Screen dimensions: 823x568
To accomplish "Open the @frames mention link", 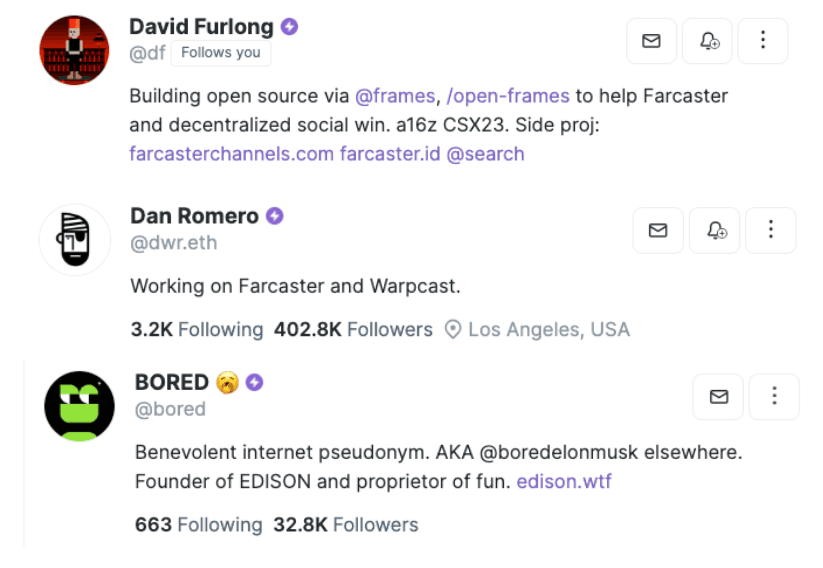I will point(395,96).
